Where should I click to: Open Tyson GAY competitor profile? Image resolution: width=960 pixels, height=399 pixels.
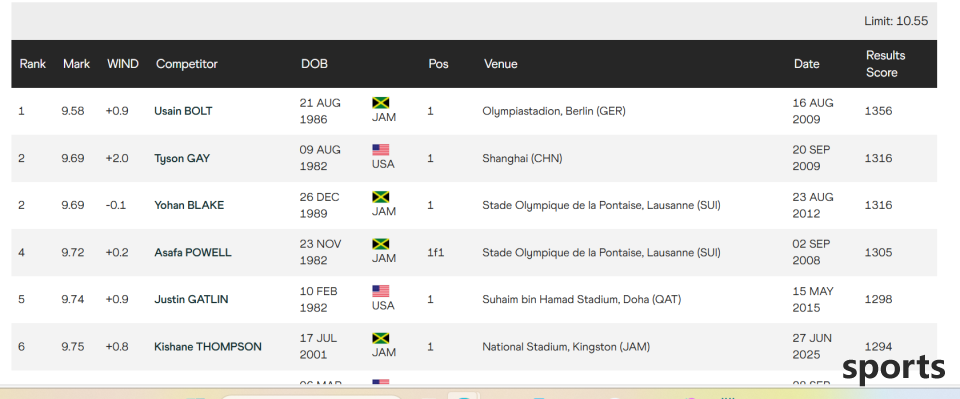point(182,158)
